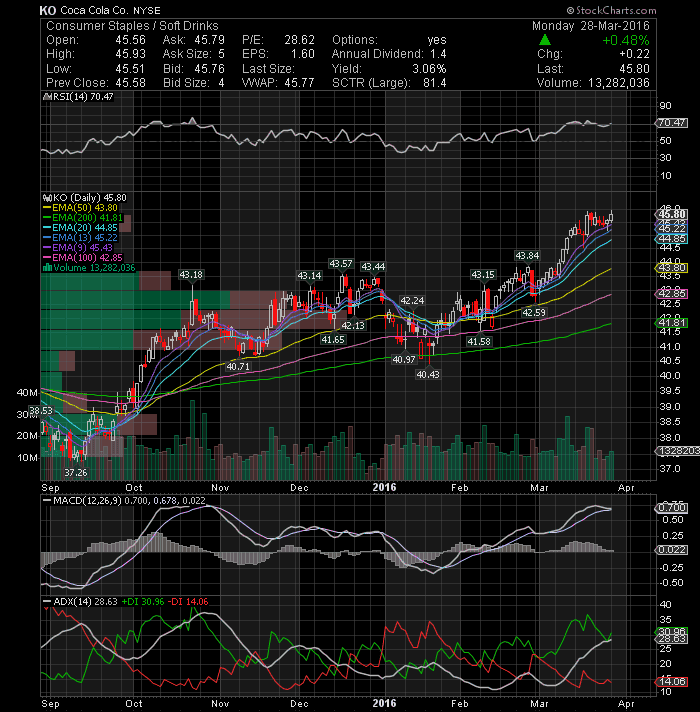
Task: Click the 43.44 price peak annotation
Action: pyautogui.click(x=373, y=267)
